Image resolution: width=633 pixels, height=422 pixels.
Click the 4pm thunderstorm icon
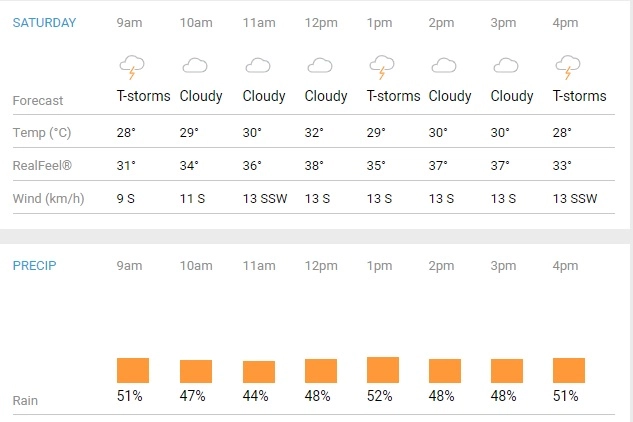(568, 68)
